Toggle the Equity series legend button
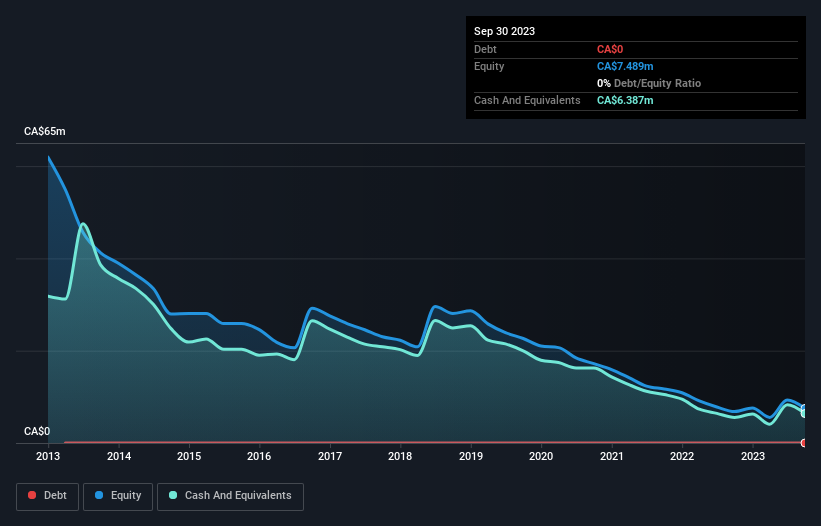The width and height of the screenshot is (821, 526). point(118,496)
